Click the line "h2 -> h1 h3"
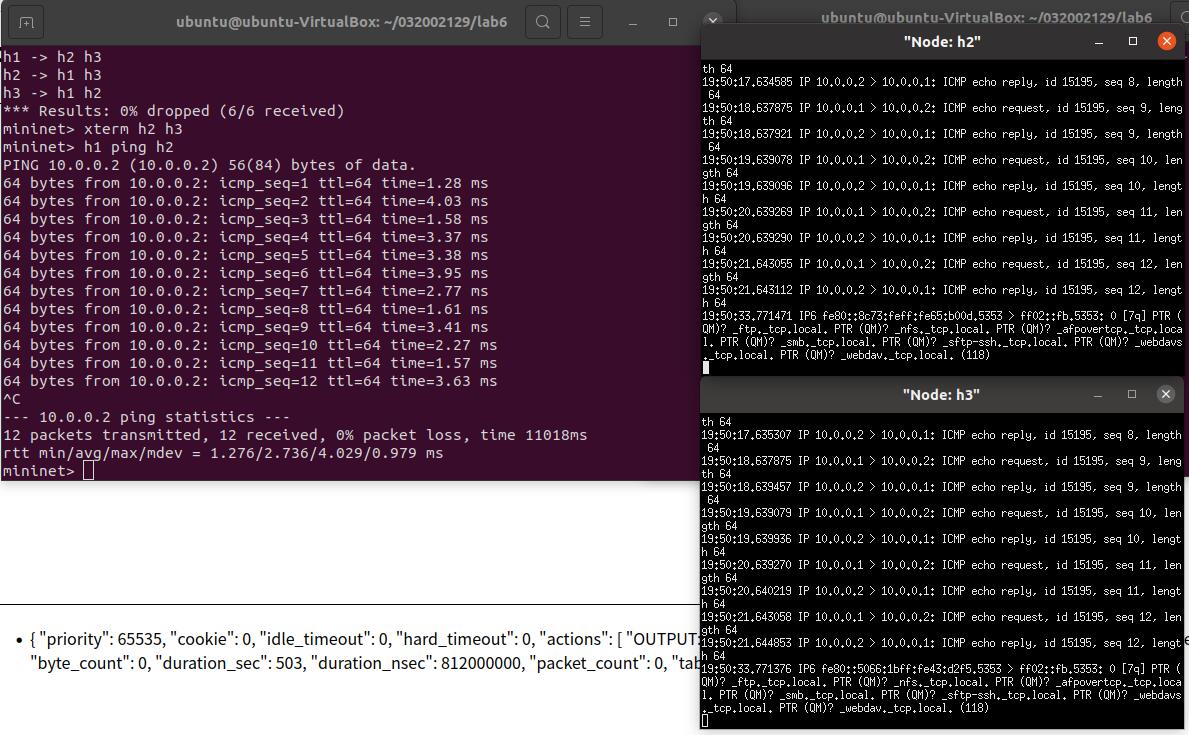The image size is (1189, 735). (52, 75)
